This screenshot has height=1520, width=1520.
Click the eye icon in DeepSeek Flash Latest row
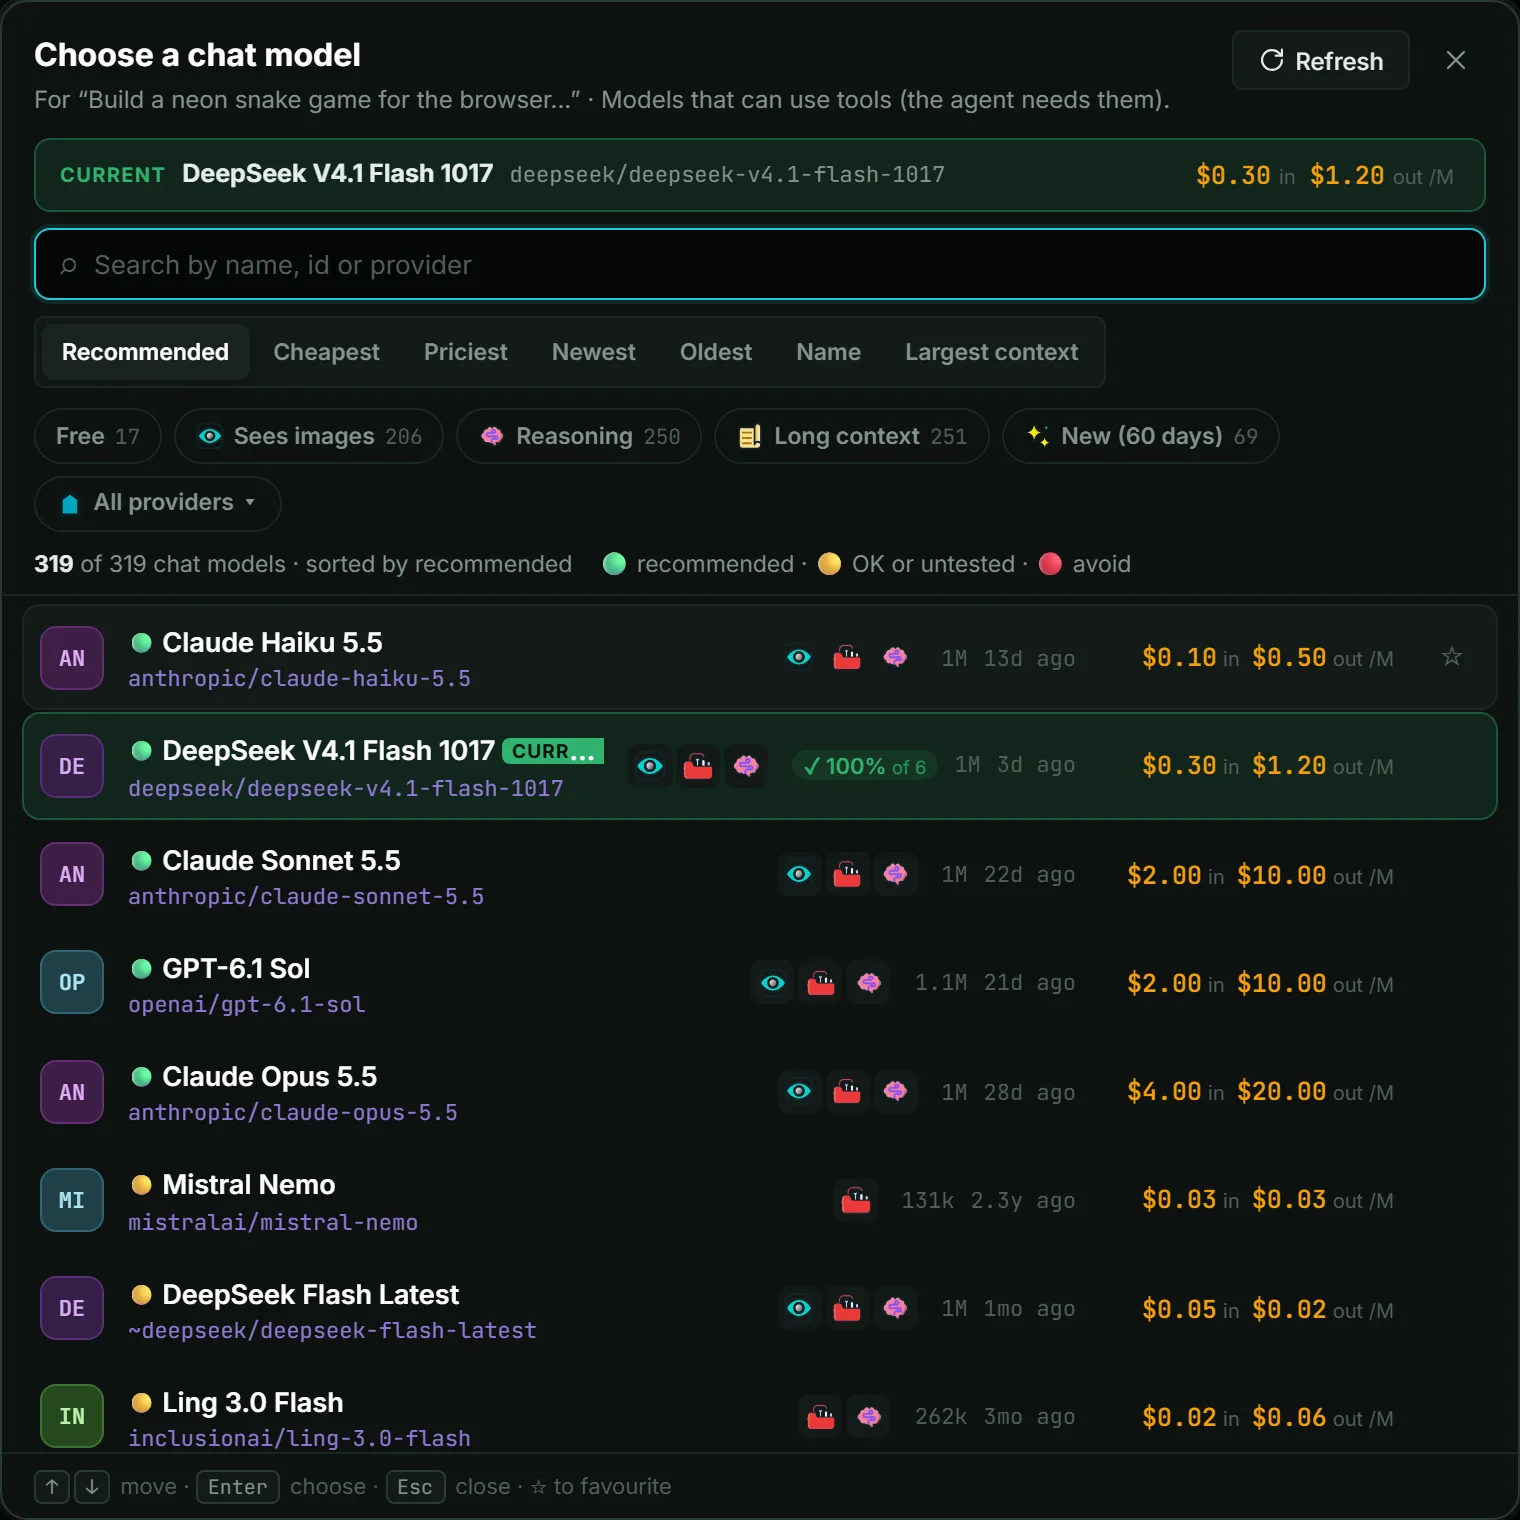799,1308
